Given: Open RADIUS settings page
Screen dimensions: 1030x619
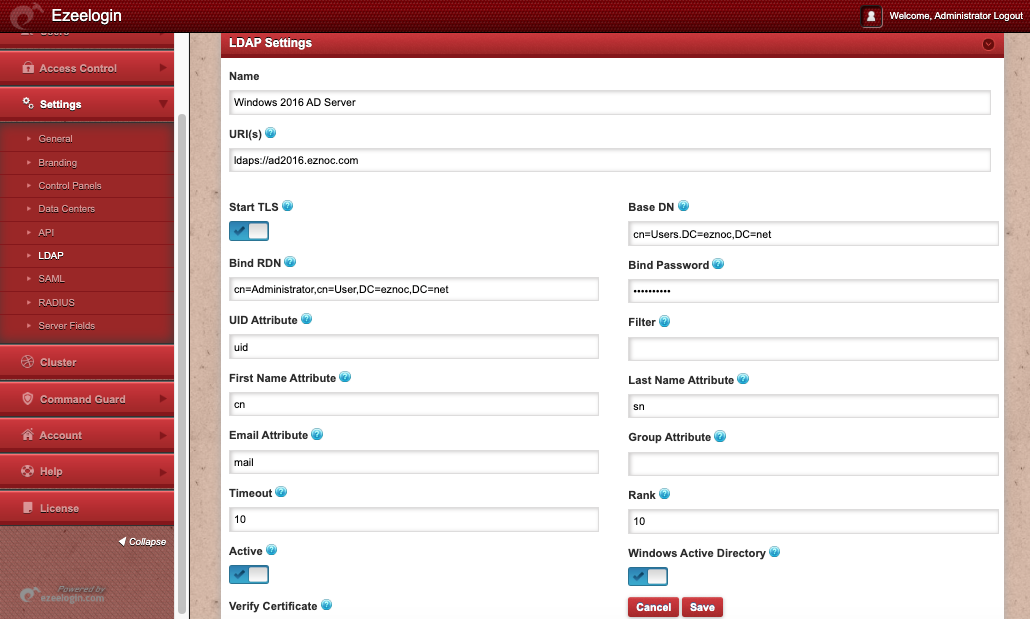Looking at the screenshot, I should tap(56, 302).
